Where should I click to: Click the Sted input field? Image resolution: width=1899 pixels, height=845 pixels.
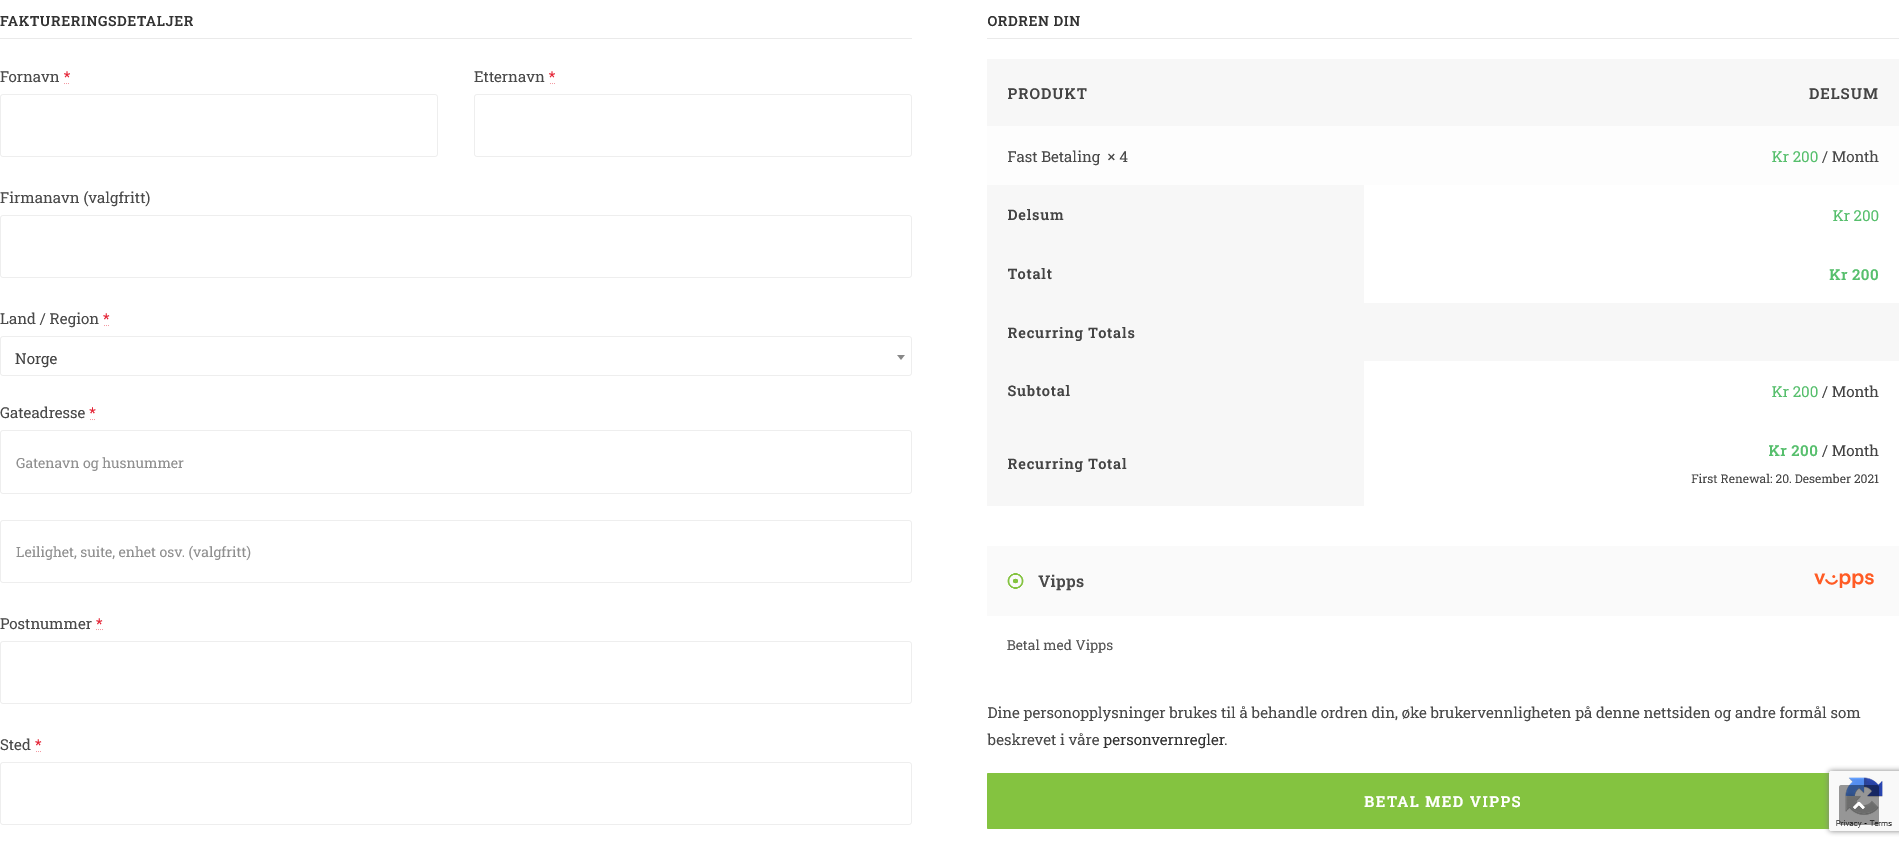(456, 793)
